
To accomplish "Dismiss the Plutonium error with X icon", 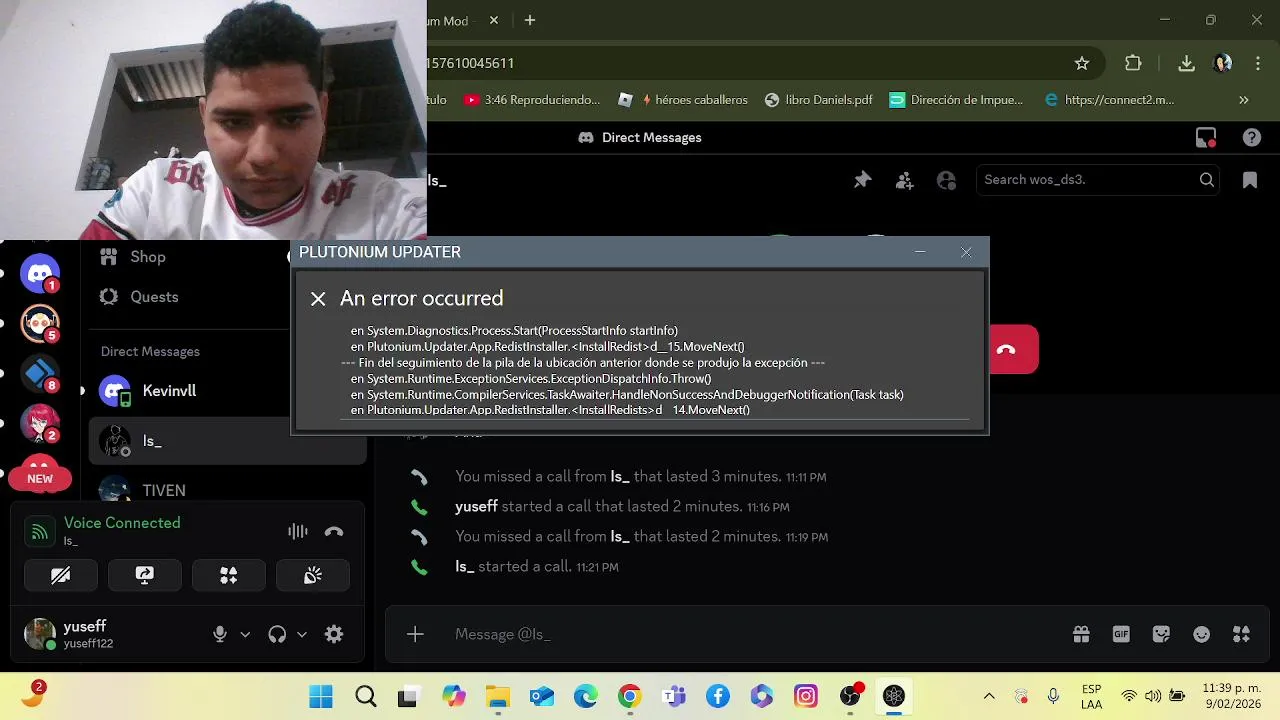I will (318, 299).
